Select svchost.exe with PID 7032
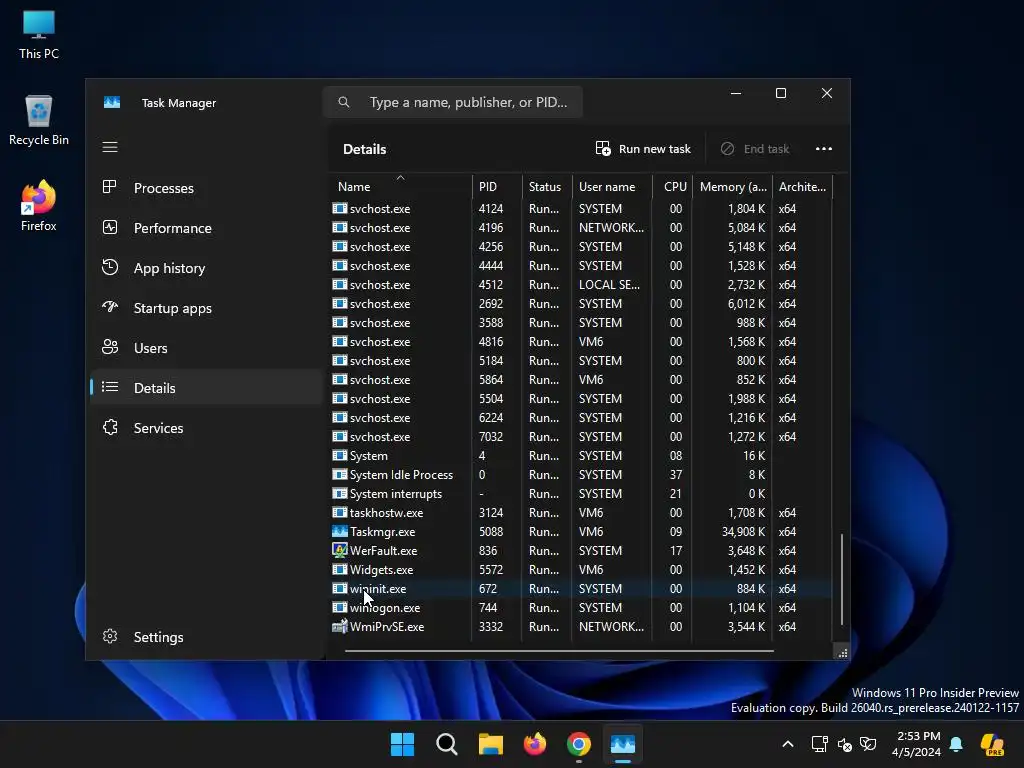 click(x=581, y=436)
